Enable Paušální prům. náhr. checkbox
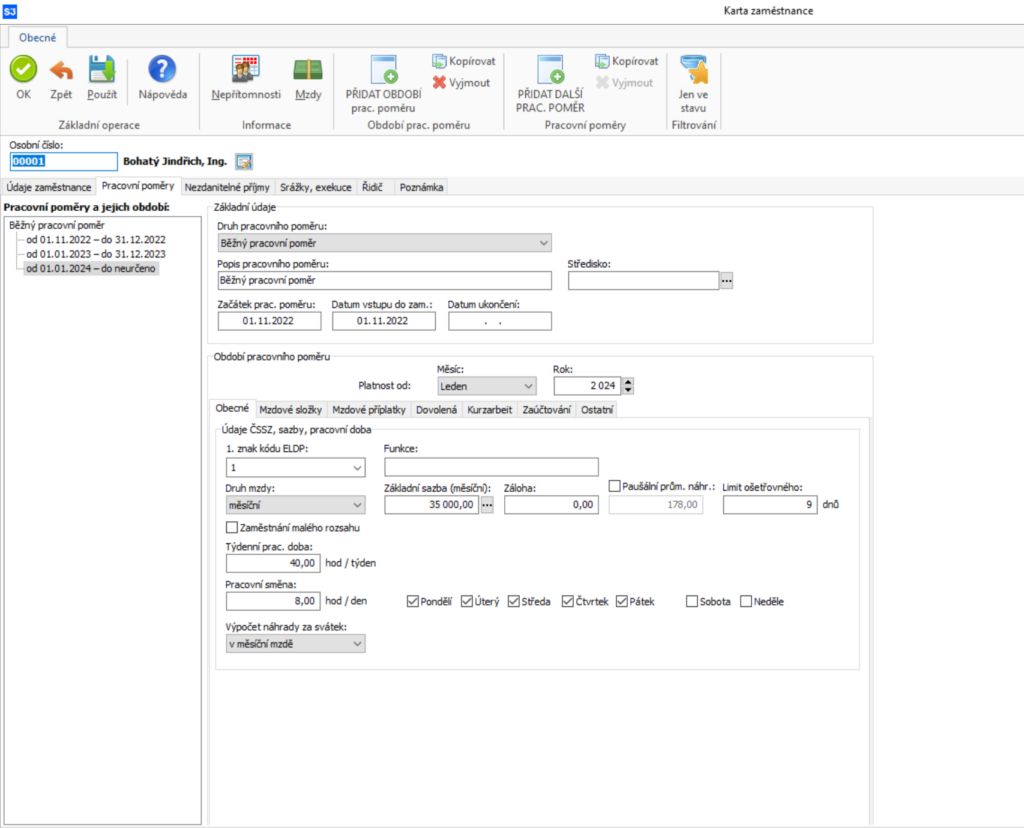Screen dimensions: 1024x828 point(615,486)
